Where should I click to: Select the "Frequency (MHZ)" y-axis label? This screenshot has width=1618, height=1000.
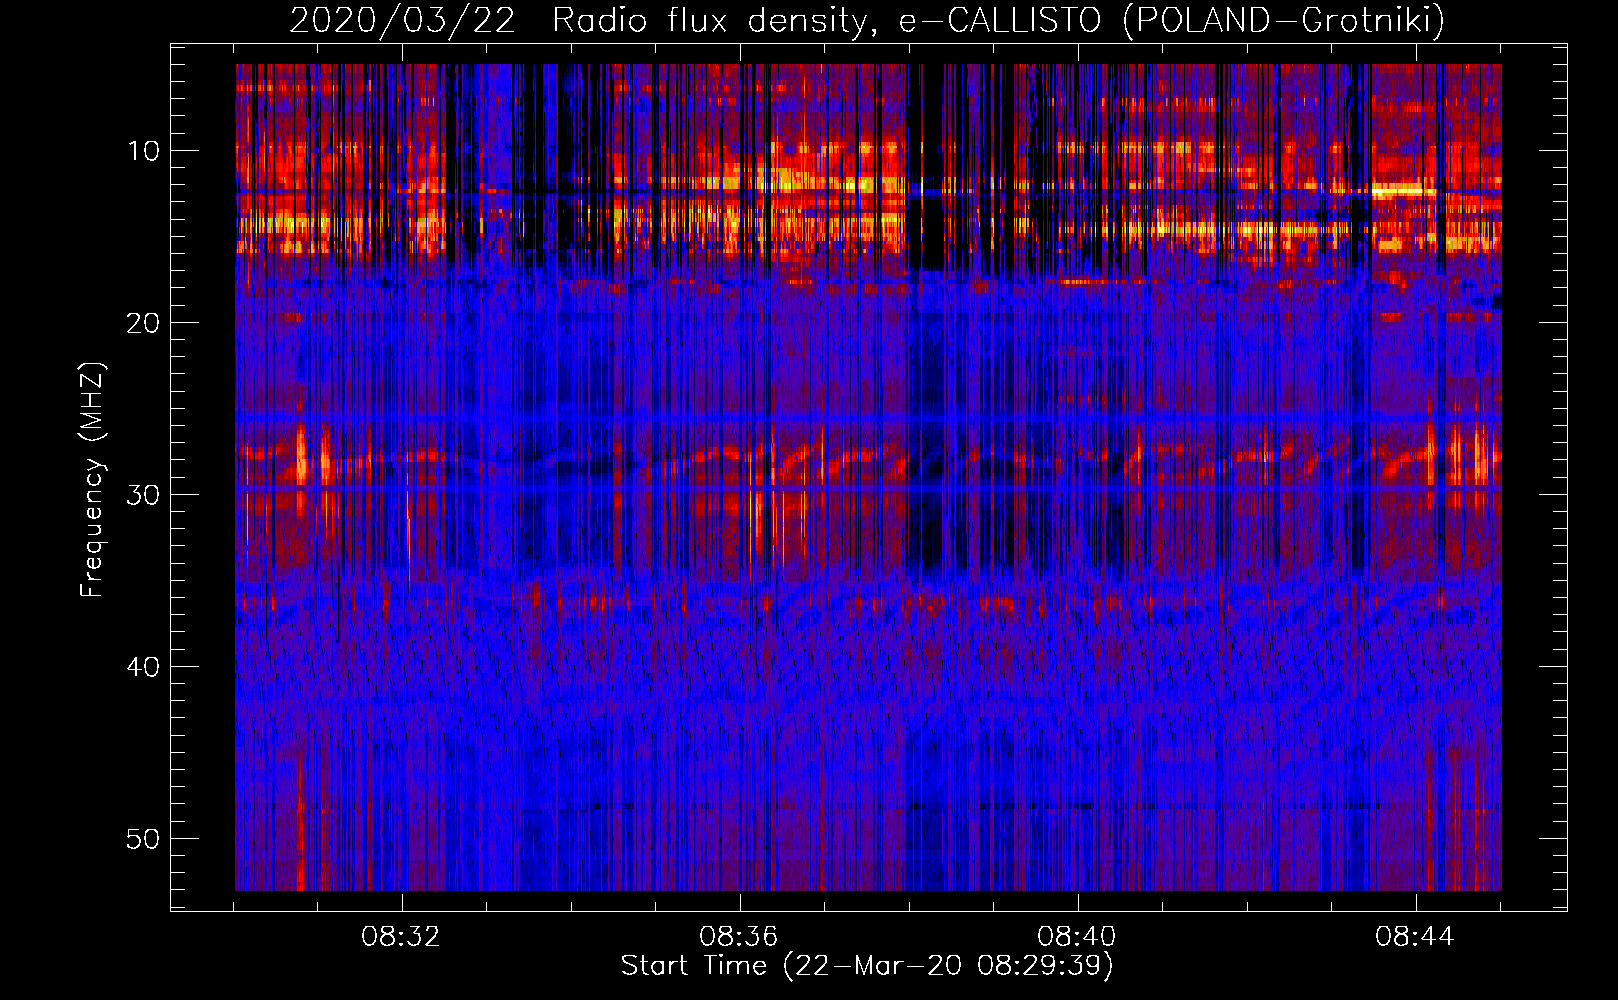pyautogui.click(x=92, y=480)
